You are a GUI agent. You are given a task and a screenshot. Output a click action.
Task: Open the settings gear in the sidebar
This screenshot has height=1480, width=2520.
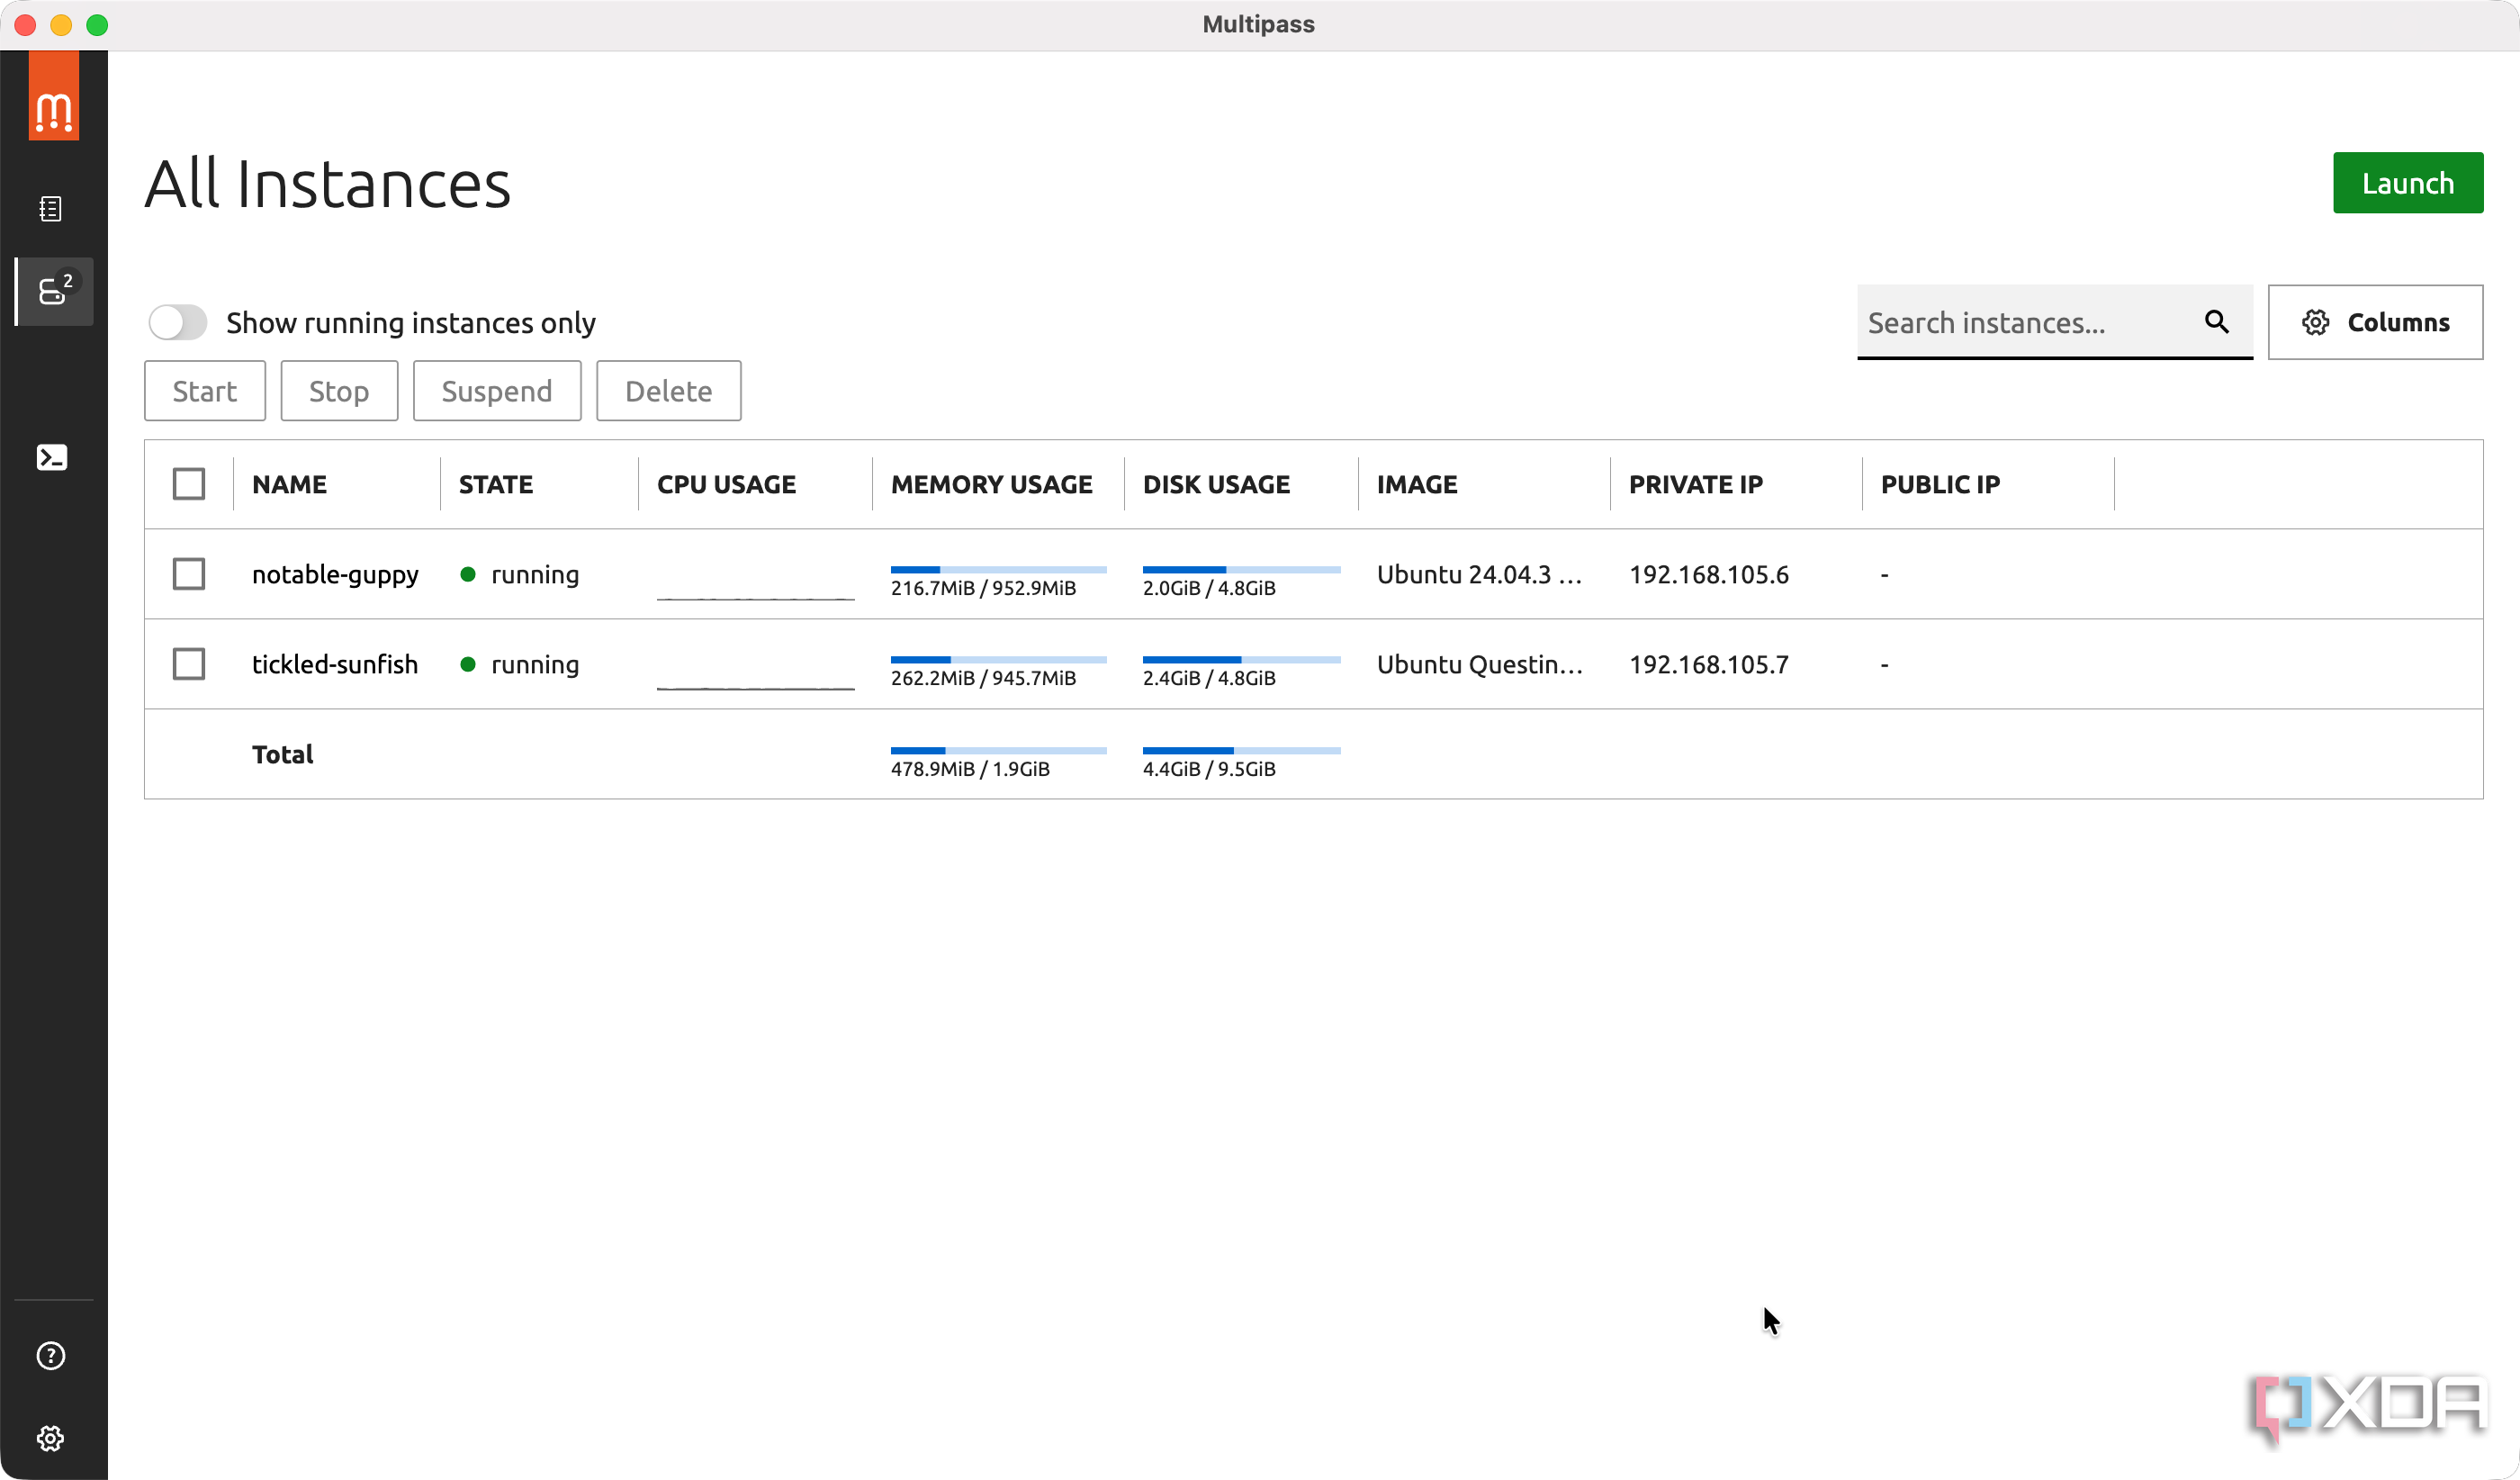pos(51,1438)
